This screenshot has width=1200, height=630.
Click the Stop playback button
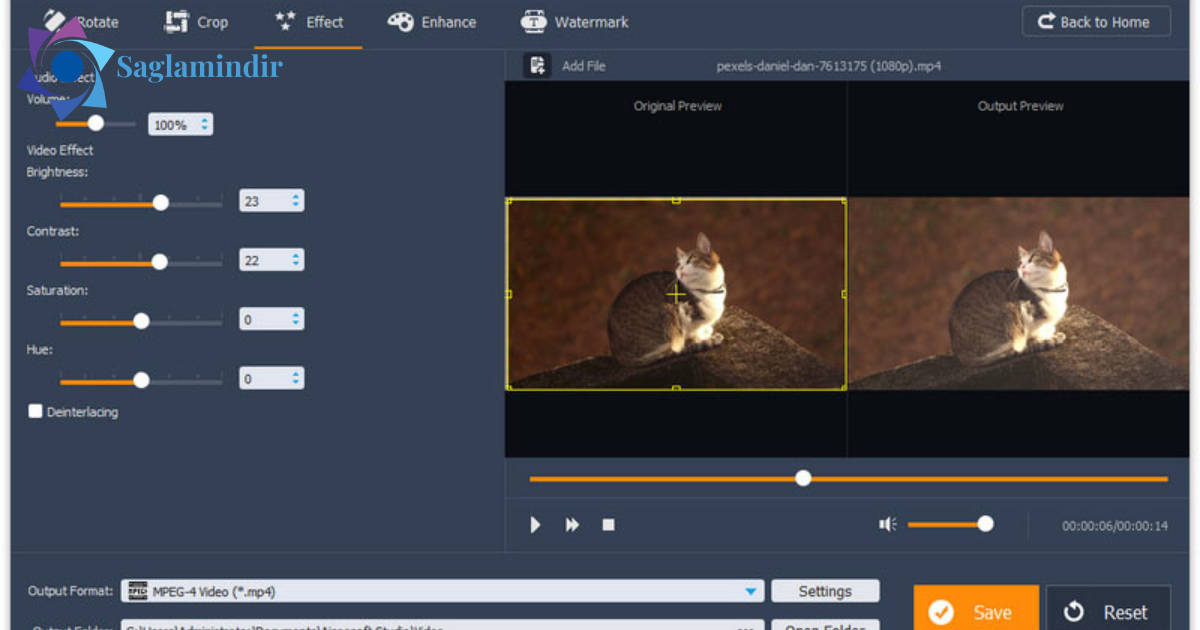(x=608, y=524)
